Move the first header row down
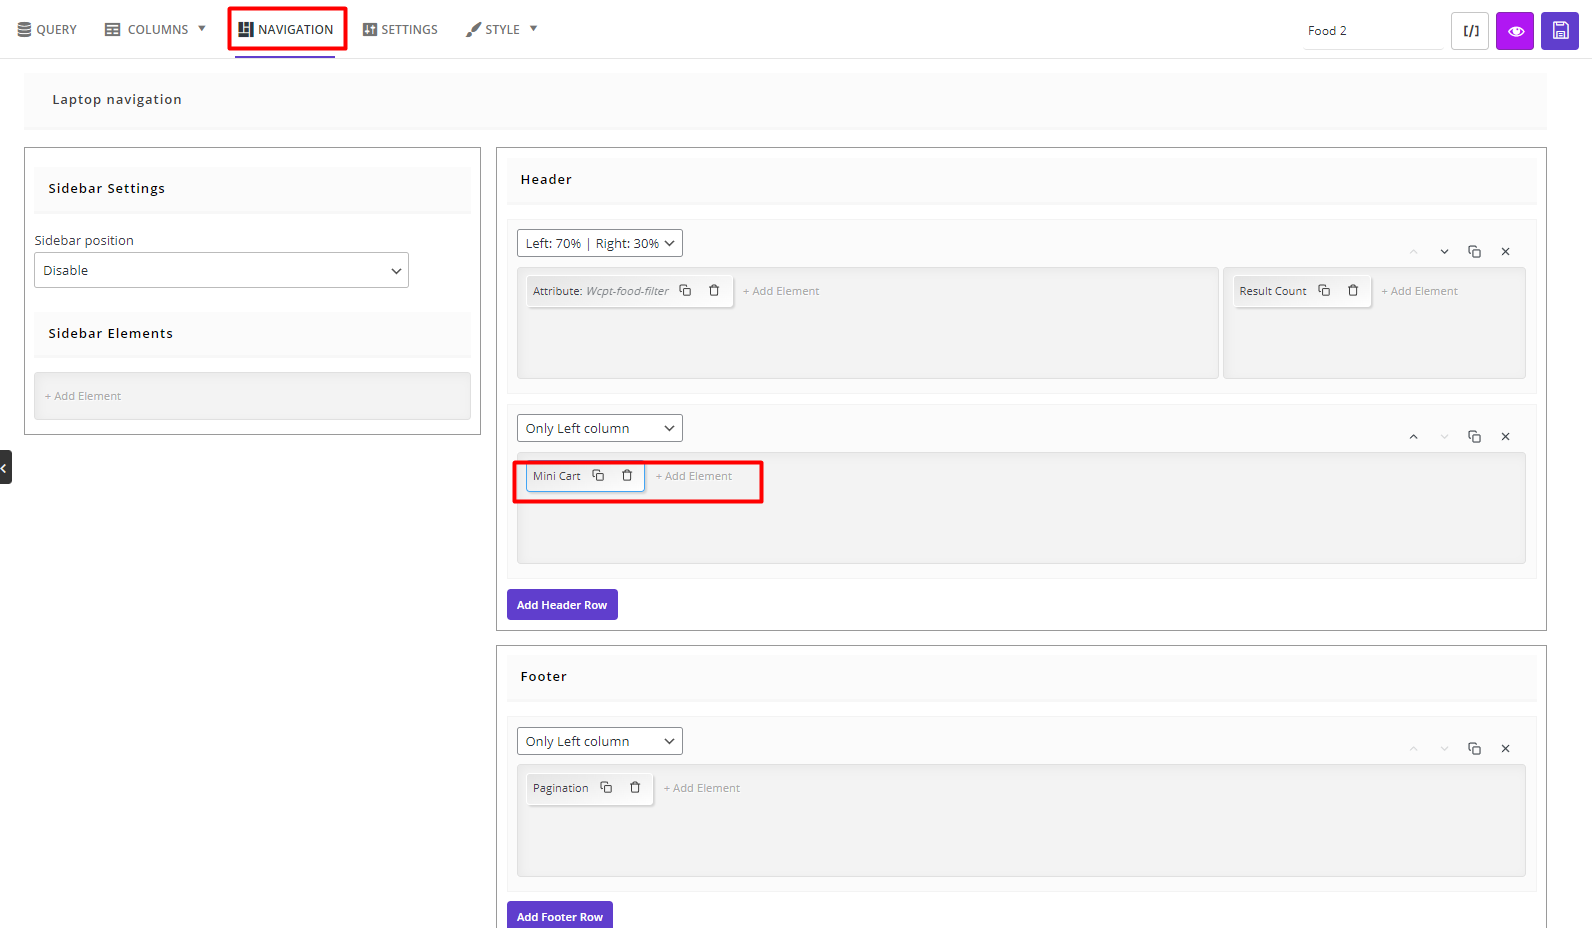 1444,252
